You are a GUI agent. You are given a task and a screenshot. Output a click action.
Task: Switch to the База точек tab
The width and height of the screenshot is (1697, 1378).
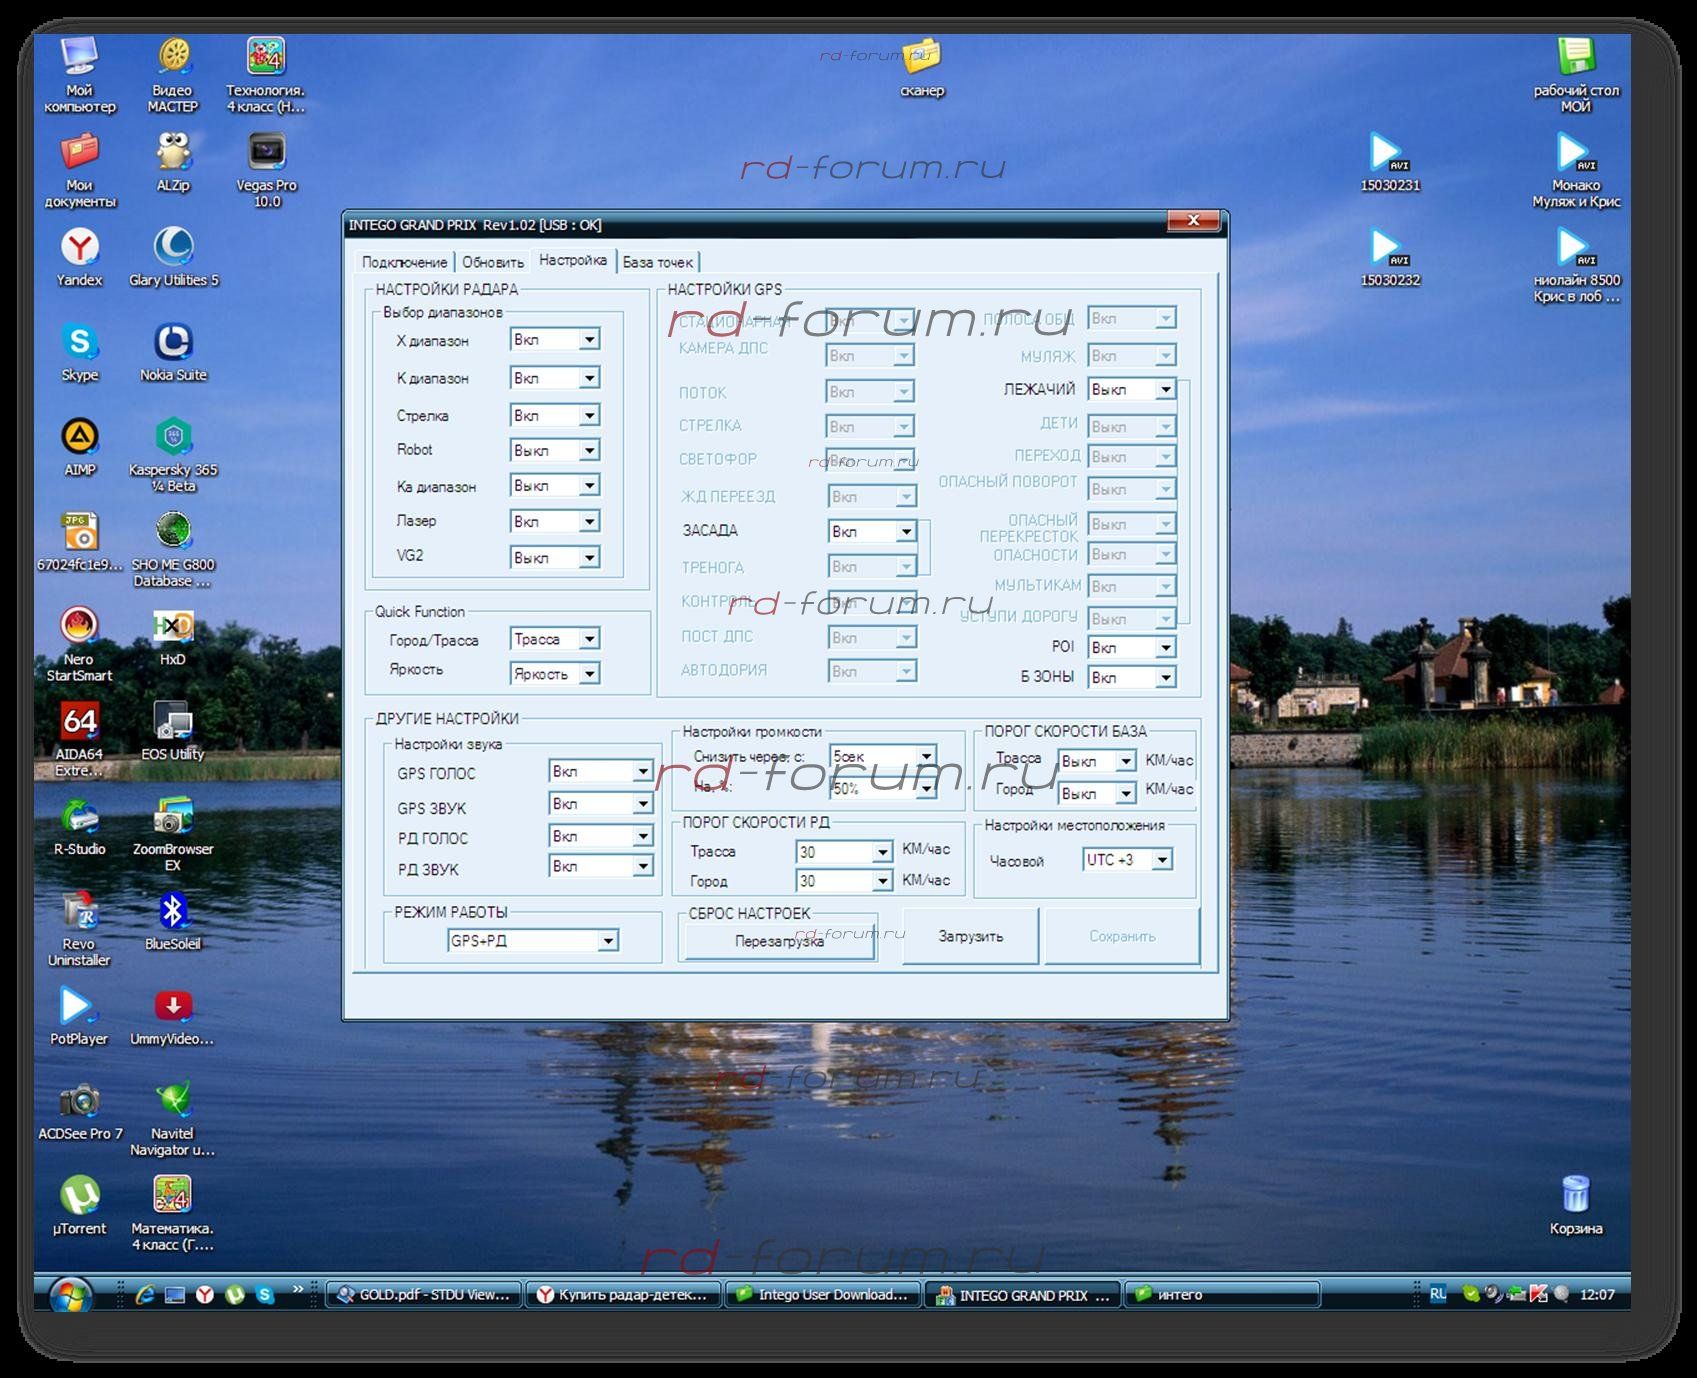coord(657,262)
